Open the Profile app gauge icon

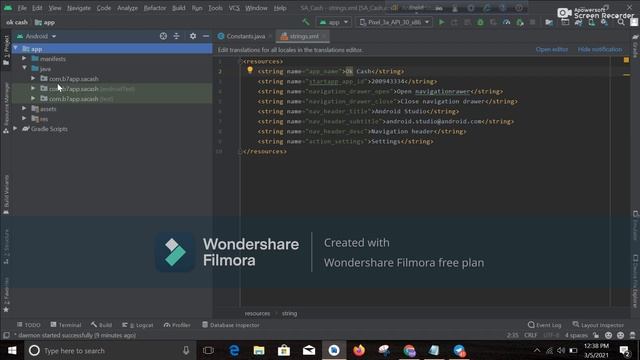[x=507, y=22]
